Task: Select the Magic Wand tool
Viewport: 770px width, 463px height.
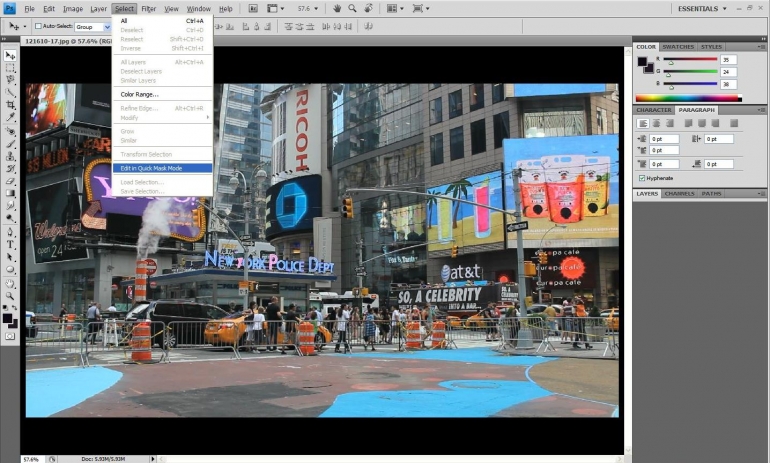Action: click(10, 92)
